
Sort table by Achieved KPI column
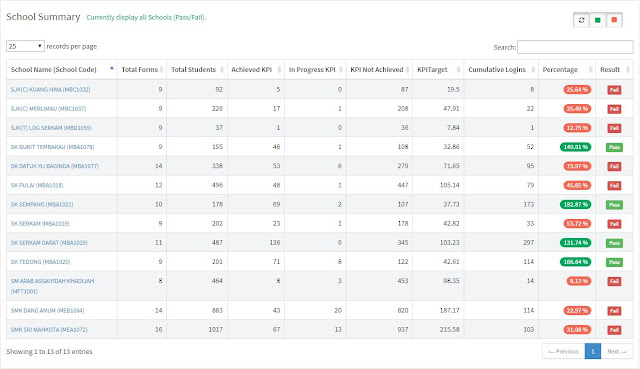click(x=256, y=69)
